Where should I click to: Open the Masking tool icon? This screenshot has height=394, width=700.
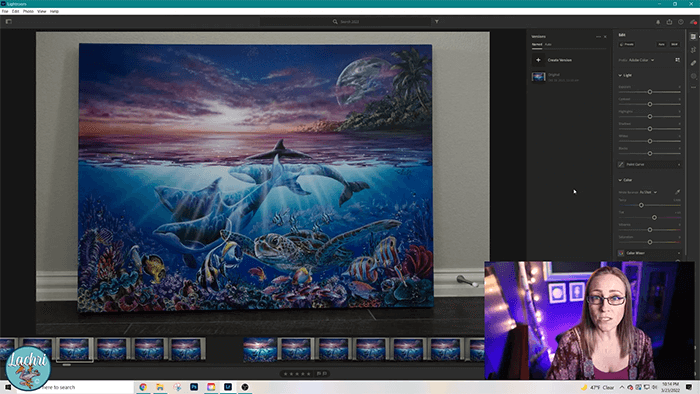(x=693, y=76)
